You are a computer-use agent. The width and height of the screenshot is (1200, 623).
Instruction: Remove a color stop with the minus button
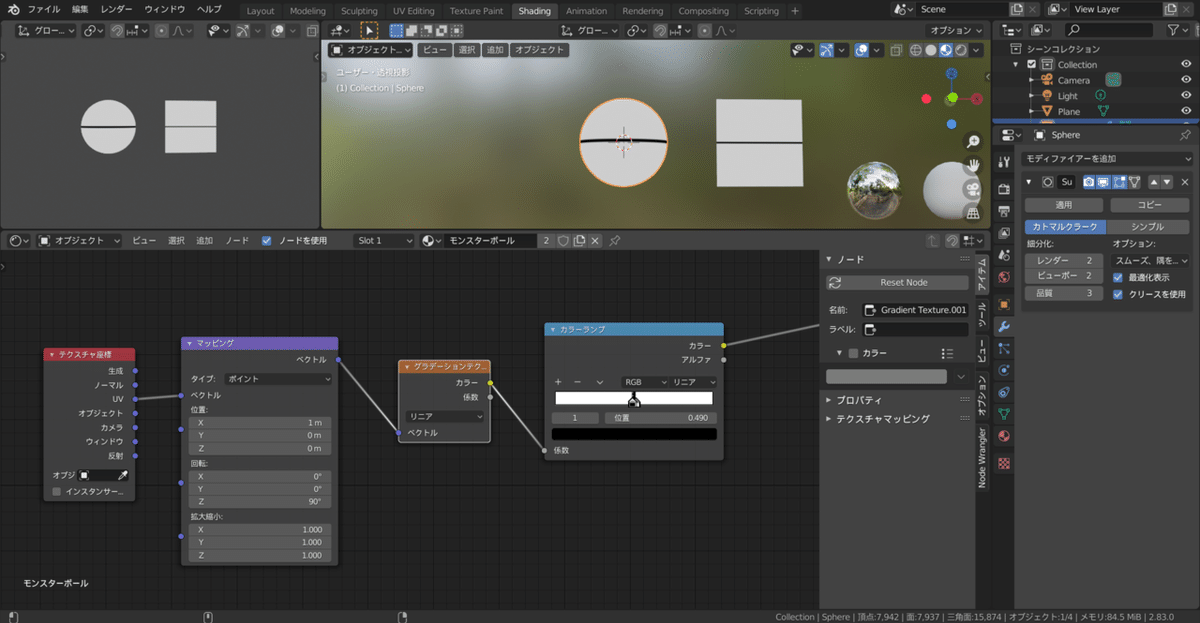577,382
